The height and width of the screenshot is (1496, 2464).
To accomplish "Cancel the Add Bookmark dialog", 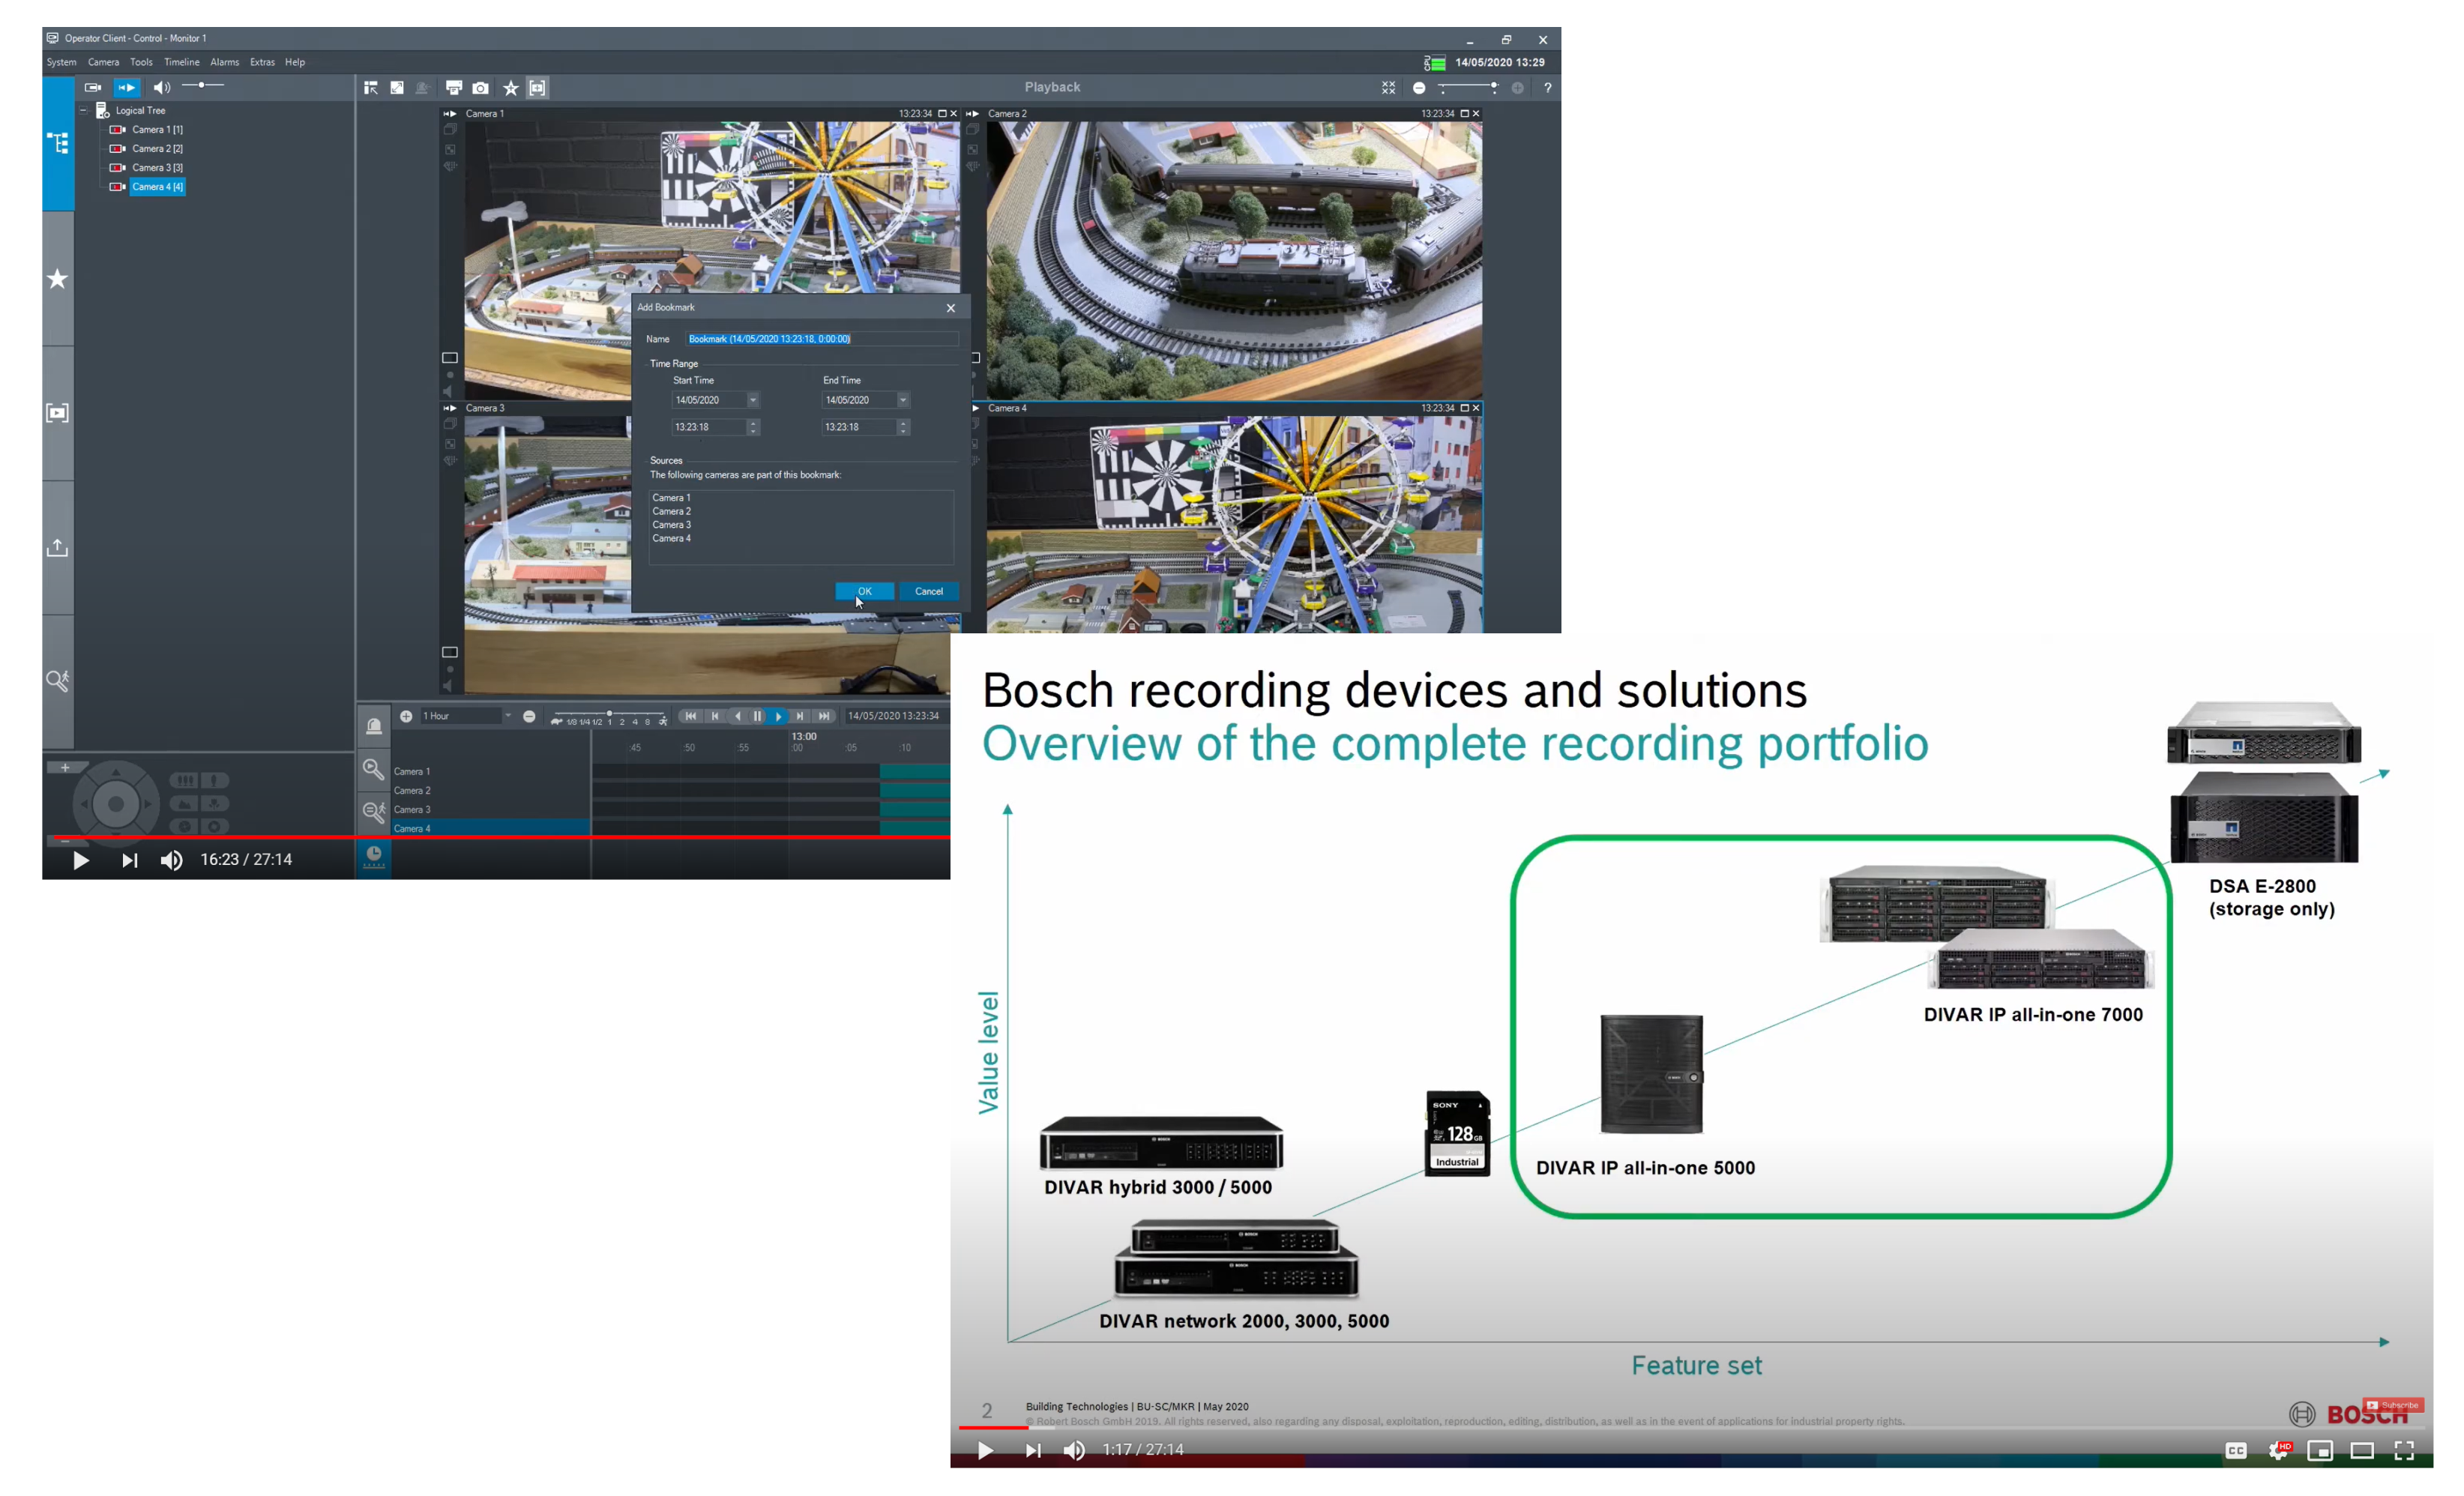I will (x=929, y=591).
